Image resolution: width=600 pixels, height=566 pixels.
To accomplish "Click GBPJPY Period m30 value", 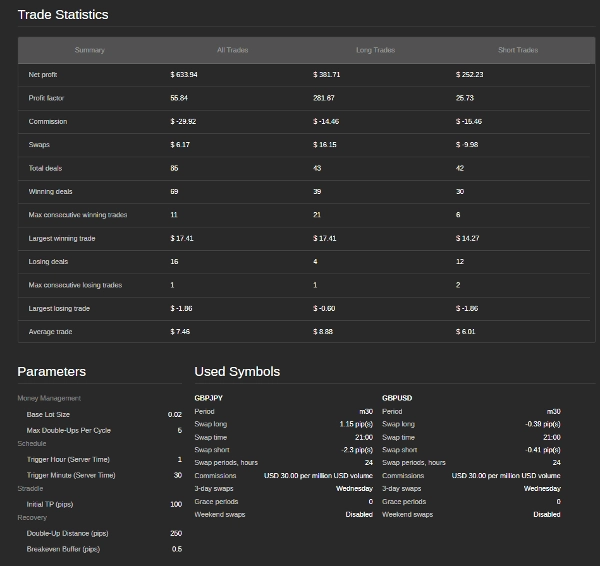I will click(366, 411).
